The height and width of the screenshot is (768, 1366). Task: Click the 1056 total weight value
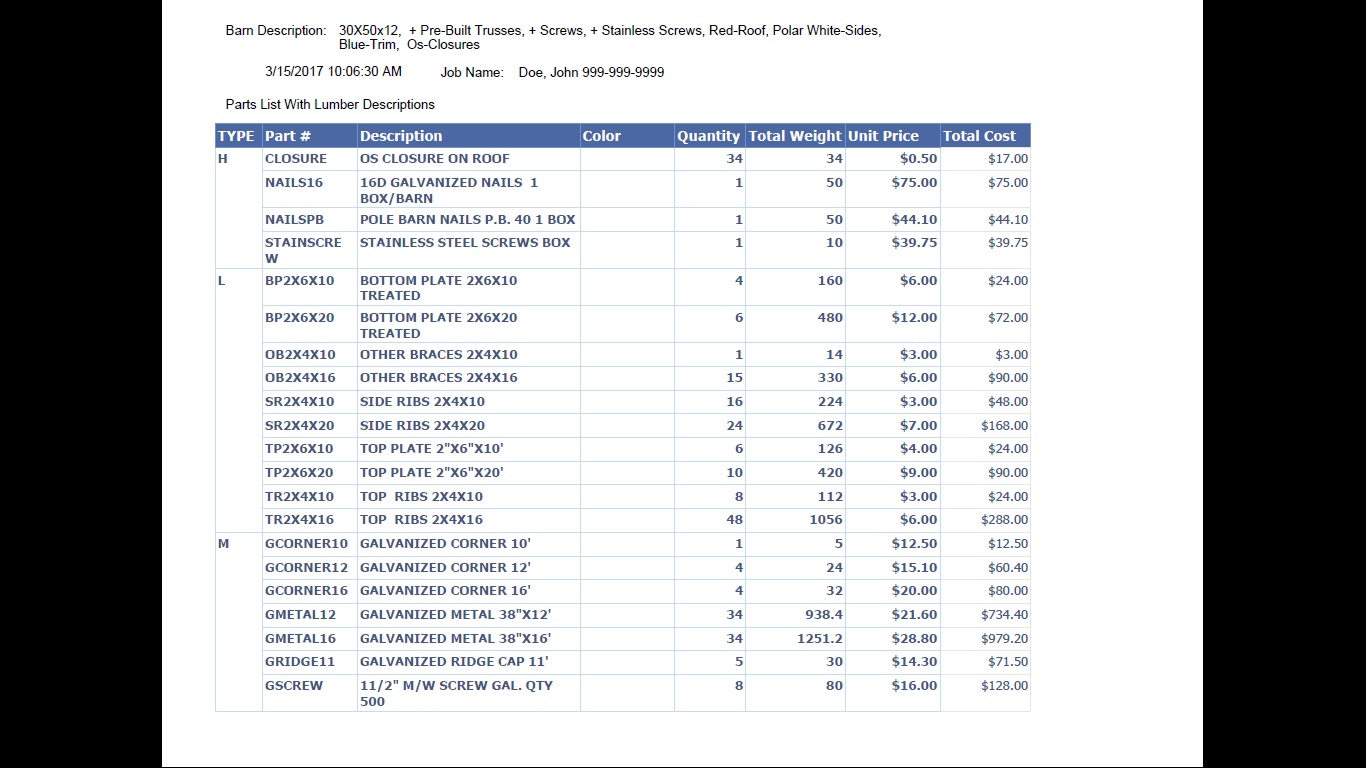826,520
